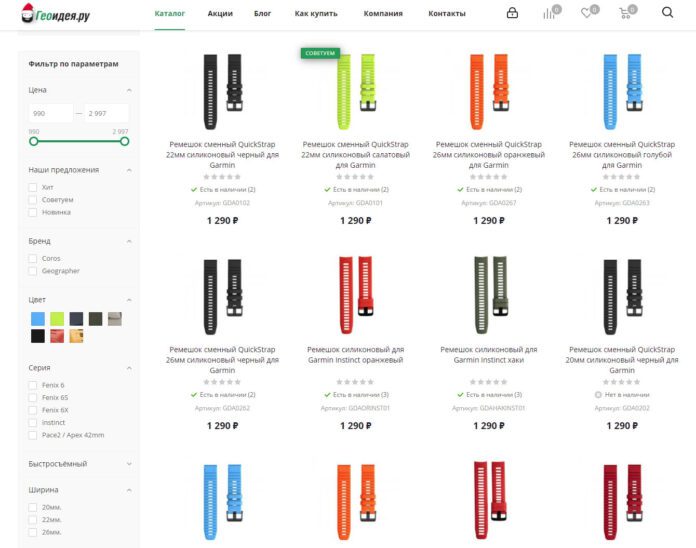Open Акции menu item
Screen dimensions: 696x548
(x=220, y=13)
